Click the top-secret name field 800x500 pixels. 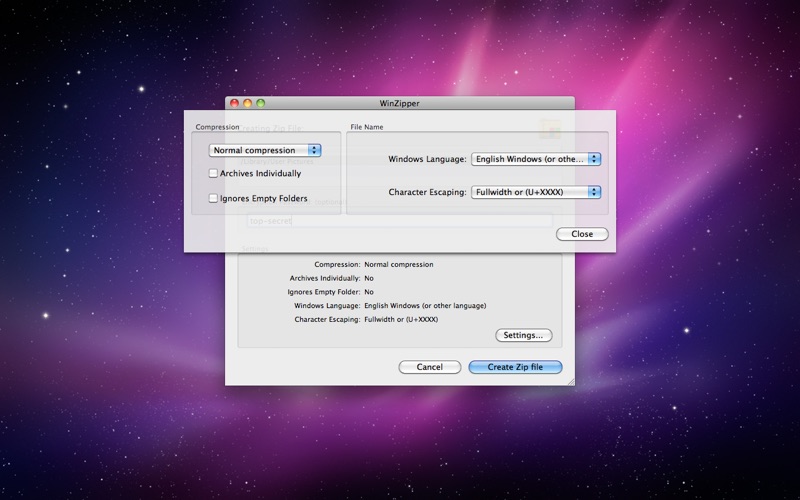[399, 221]
